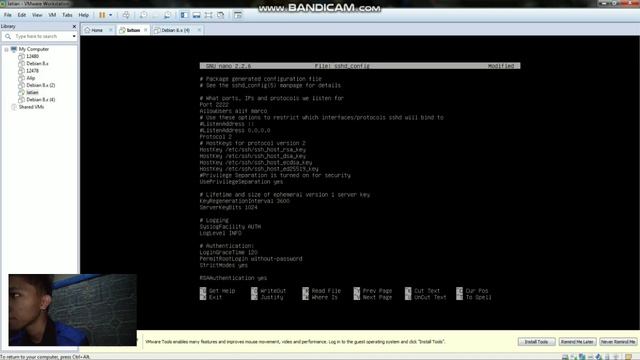This screenshot has height=360, width=640.
Task: Toggle the show library sidebar icon
Action: click(184, 15)
